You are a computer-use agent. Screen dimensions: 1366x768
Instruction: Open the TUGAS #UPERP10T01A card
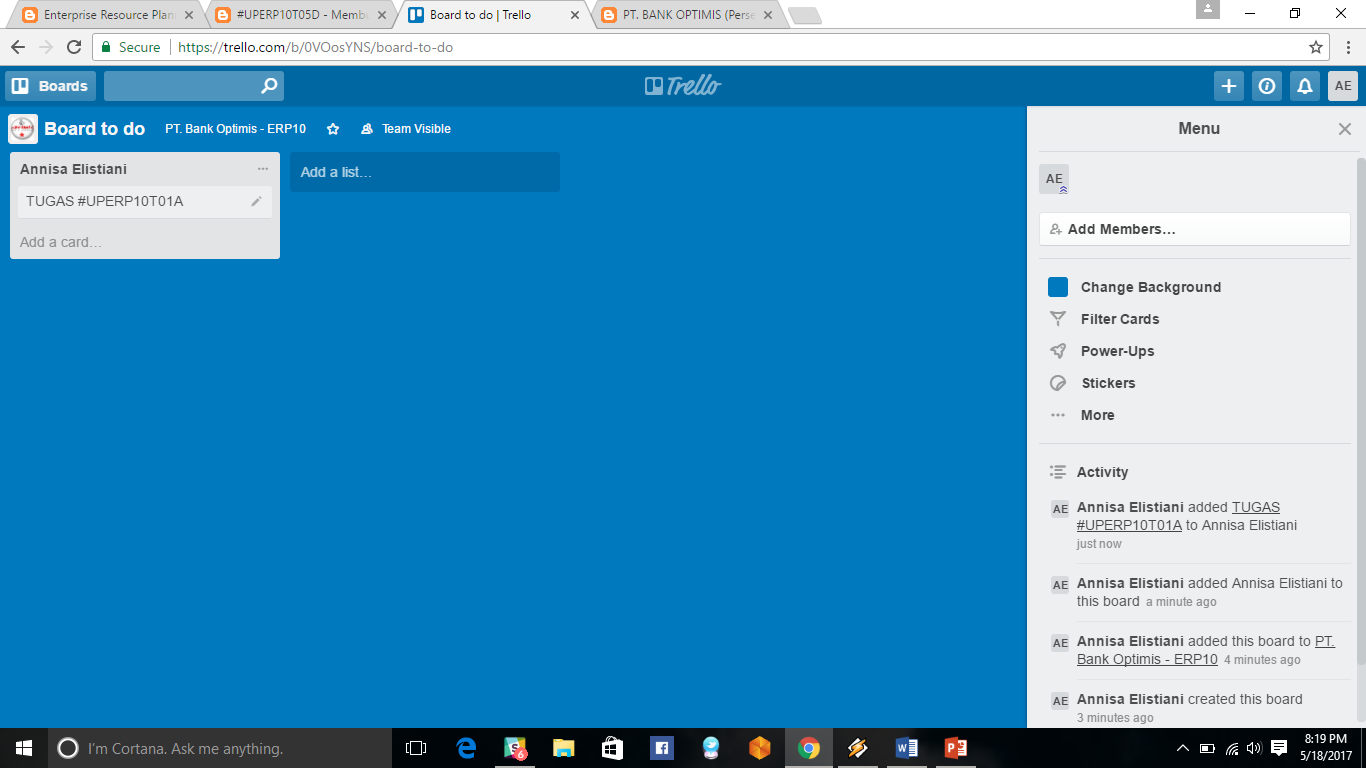145,201
